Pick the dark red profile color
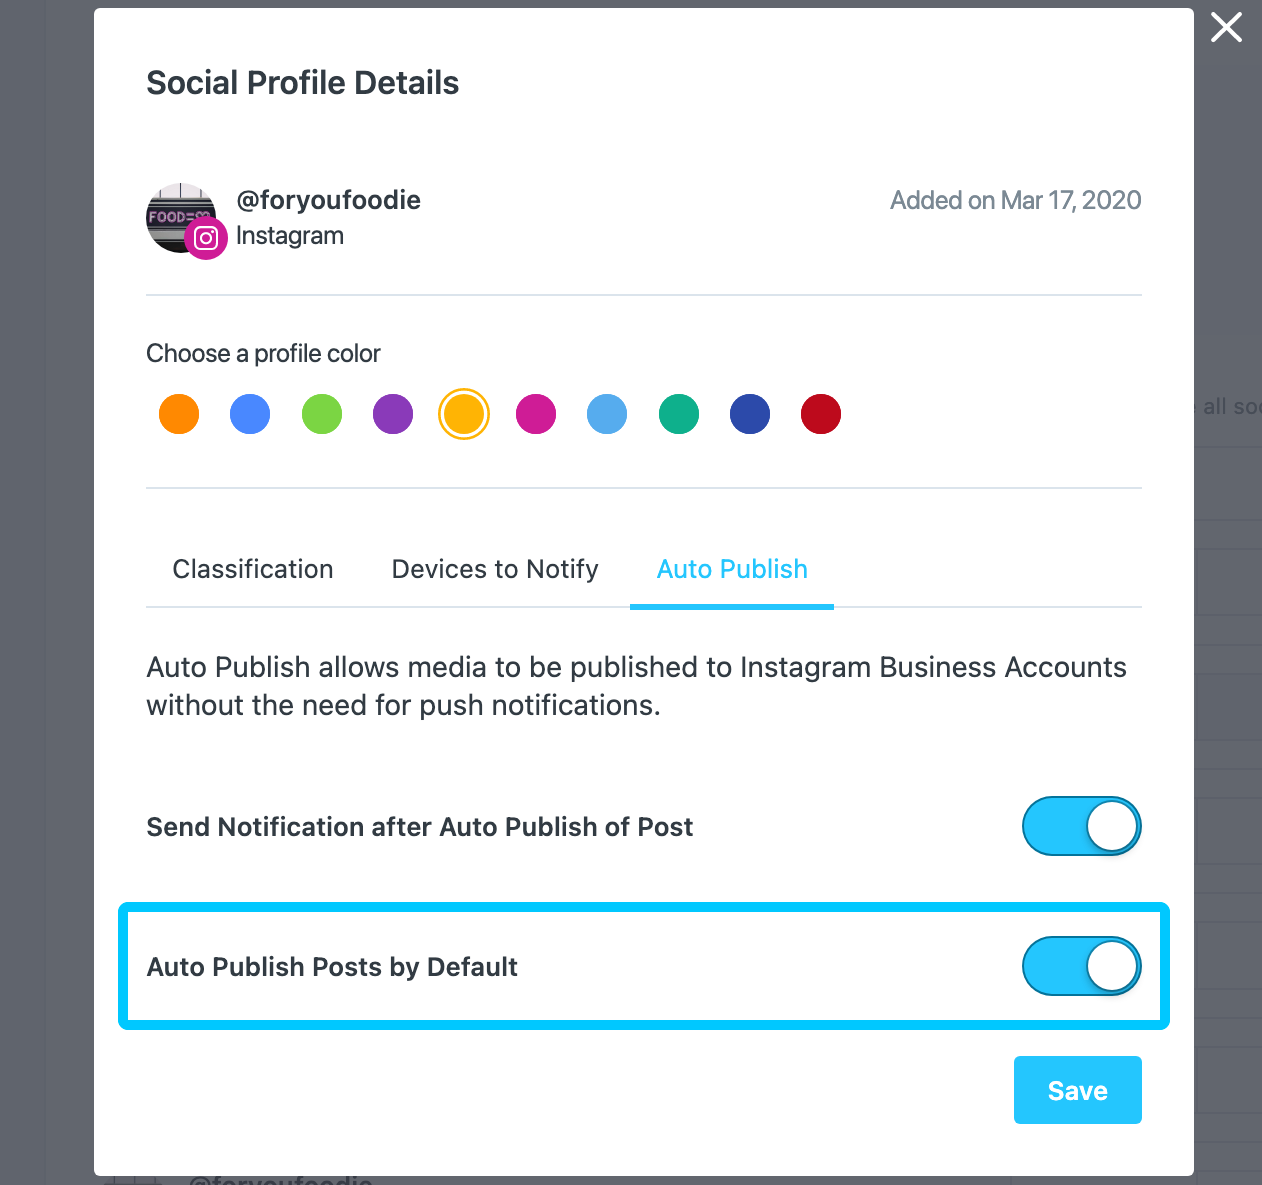 coord(821,414)
